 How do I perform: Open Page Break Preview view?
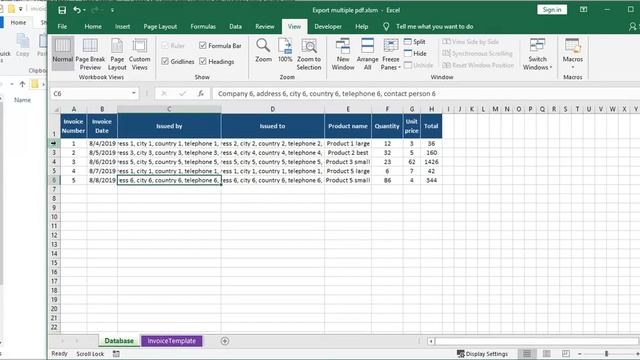(x=90, y=53)
